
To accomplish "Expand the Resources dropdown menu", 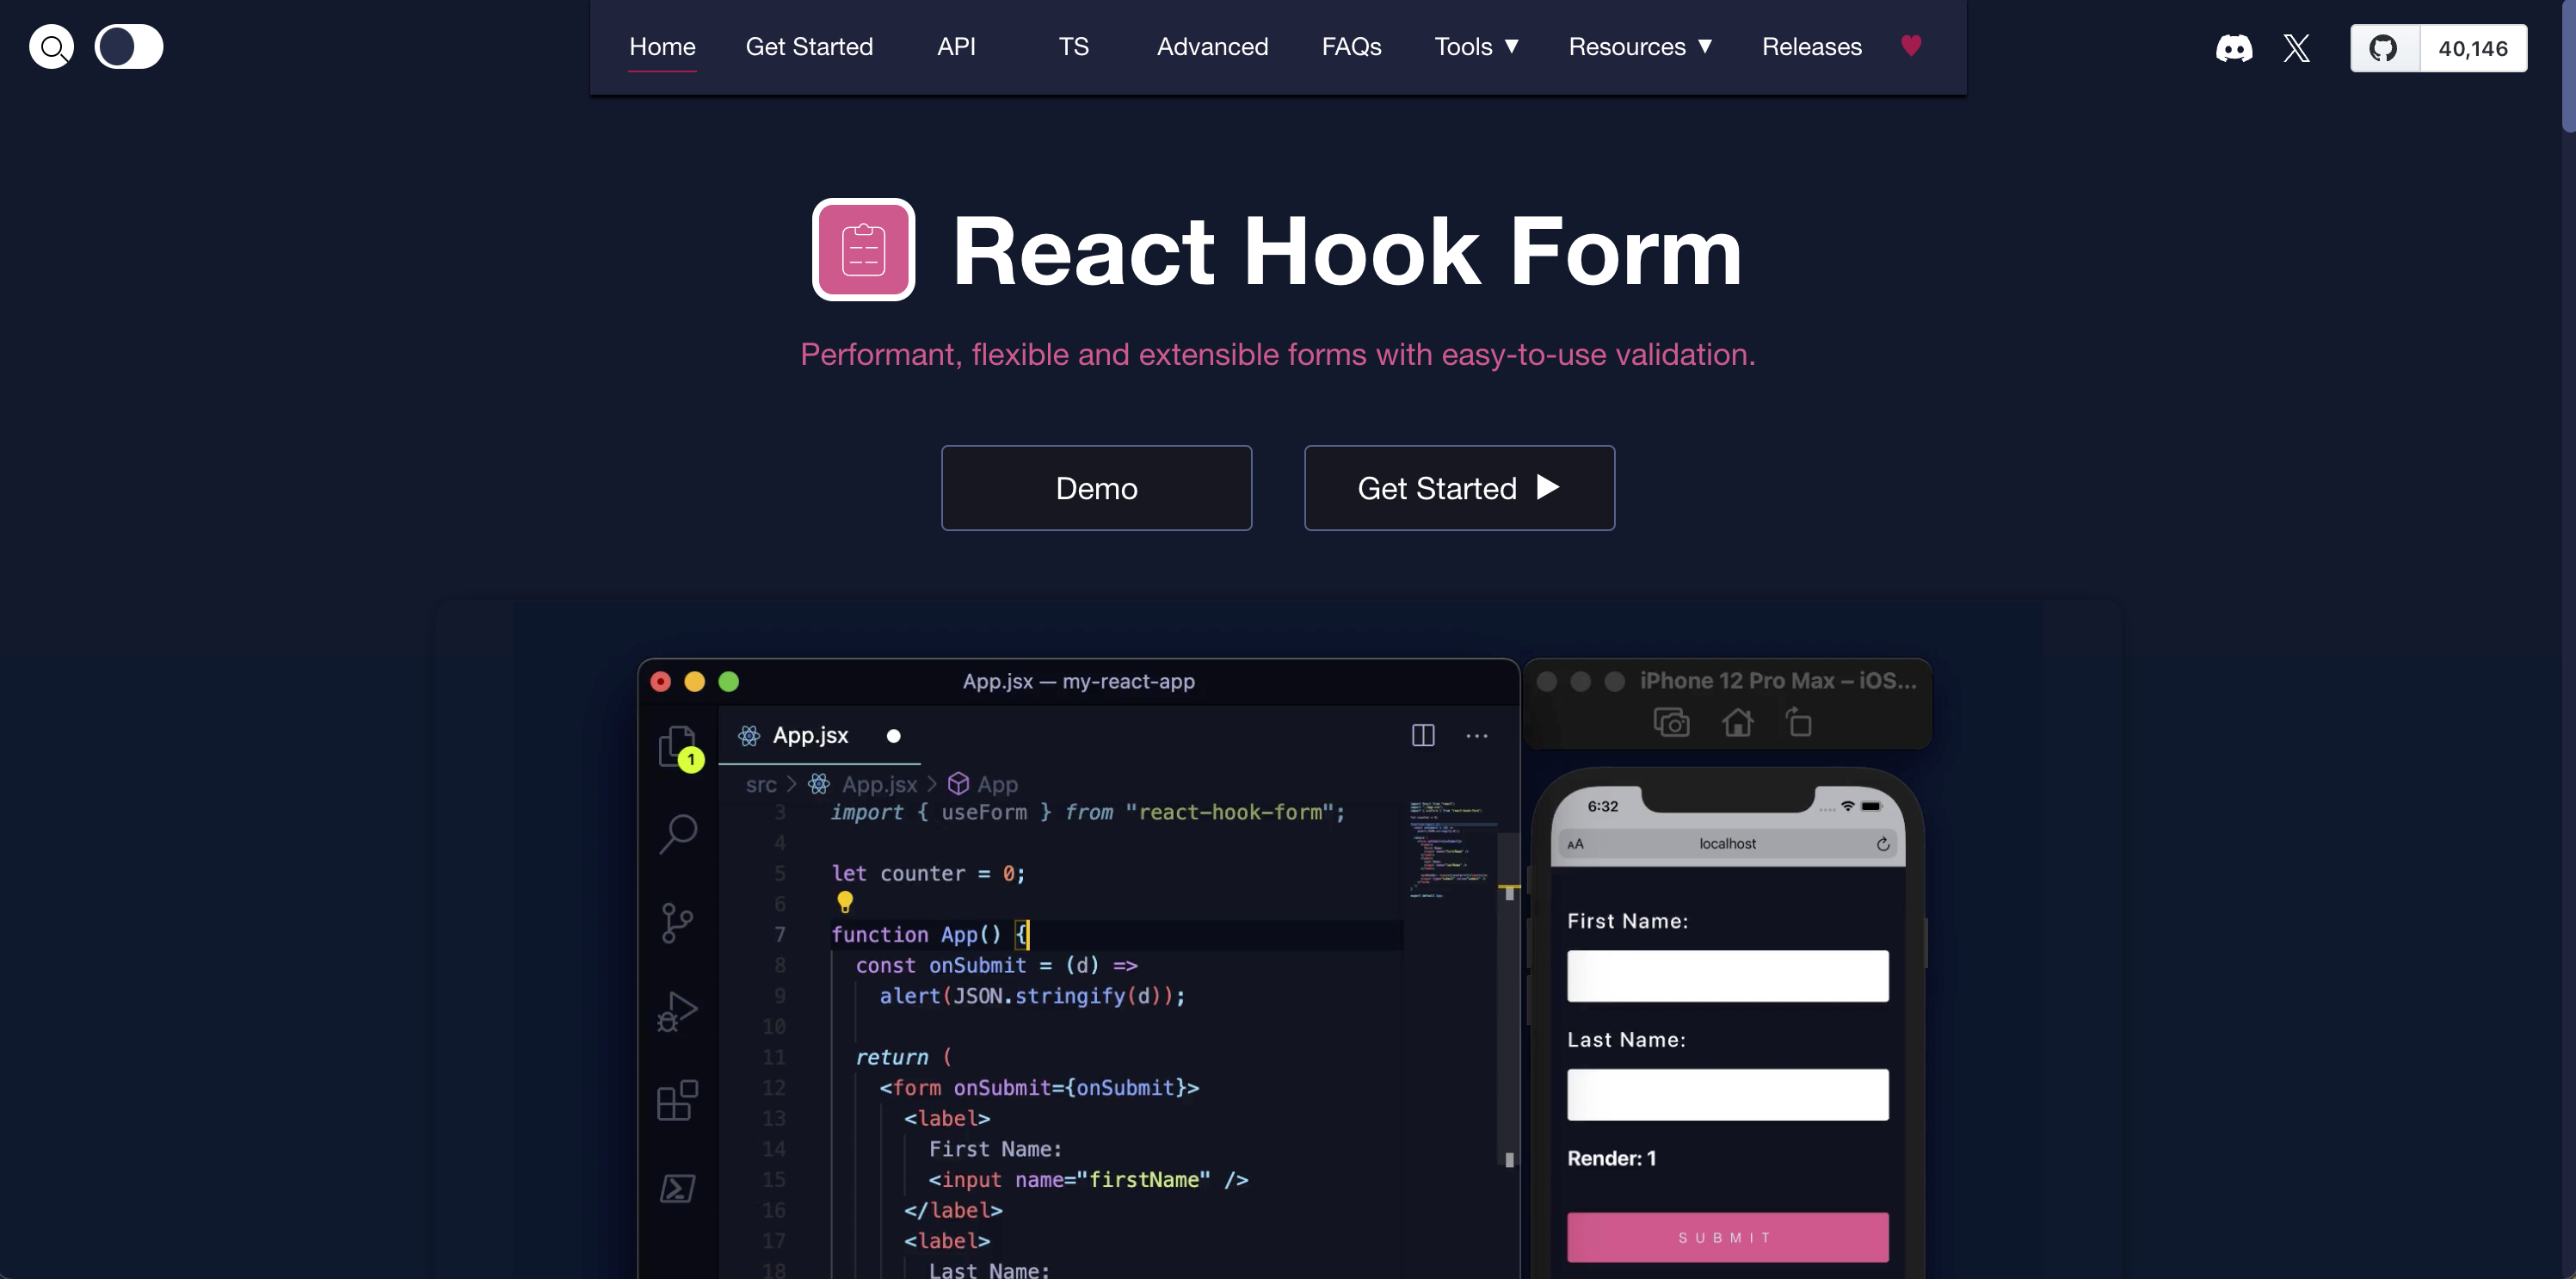I will pos(1640,47).
